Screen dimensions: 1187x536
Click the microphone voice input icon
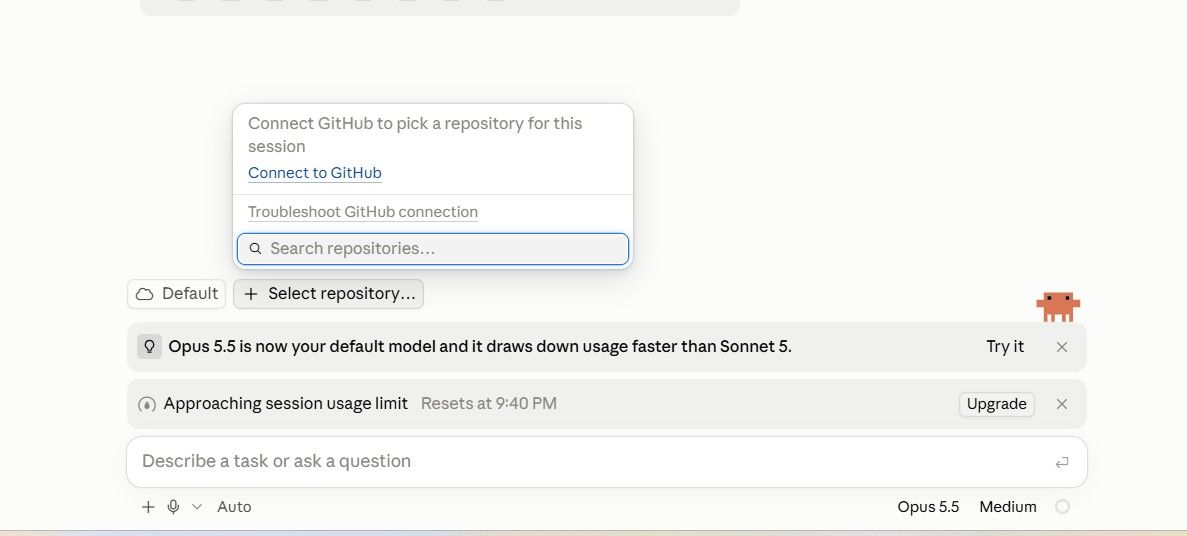173,507
